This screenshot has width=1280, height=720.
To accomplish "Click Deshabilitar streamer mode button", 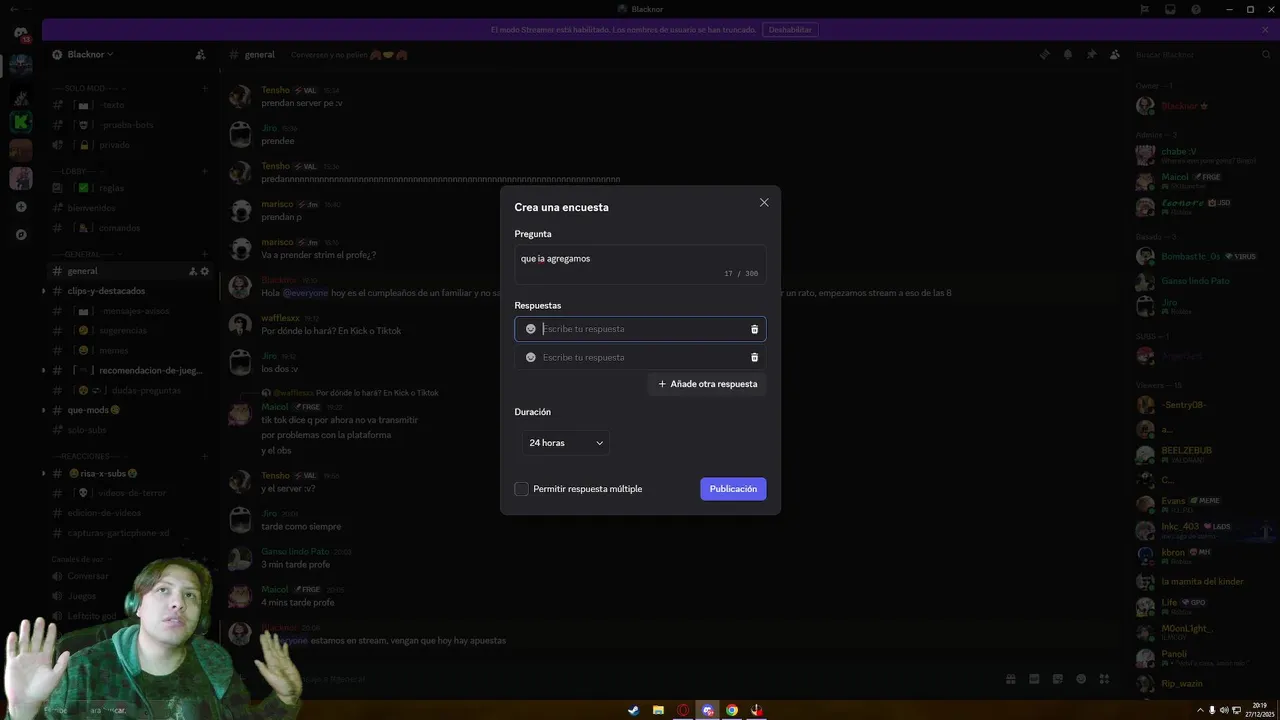I will pos(790,30).
